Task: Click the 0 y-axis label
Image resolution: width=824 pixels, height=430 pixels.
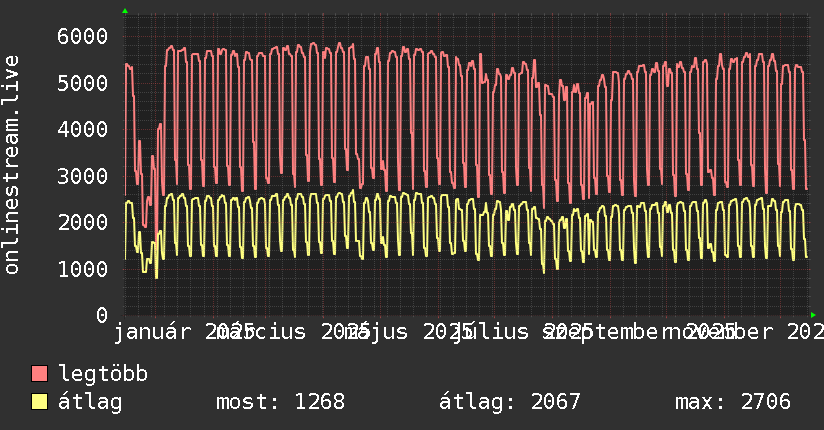Action: (102, 315)
